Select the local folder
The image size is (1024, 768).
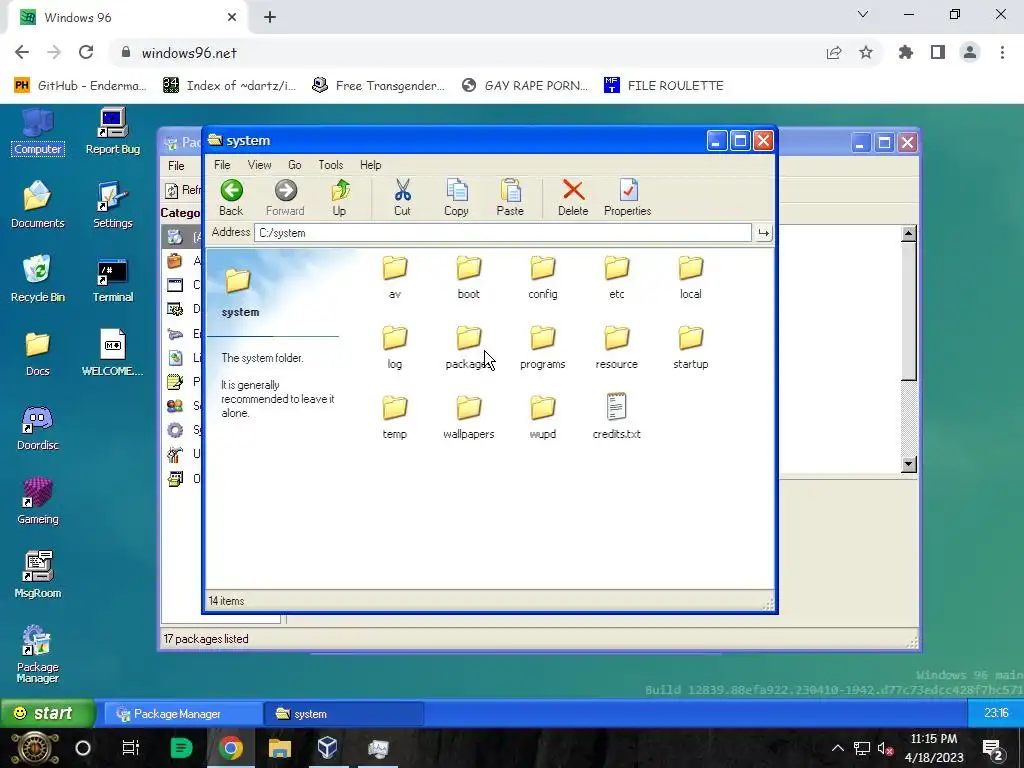[690, 277]
